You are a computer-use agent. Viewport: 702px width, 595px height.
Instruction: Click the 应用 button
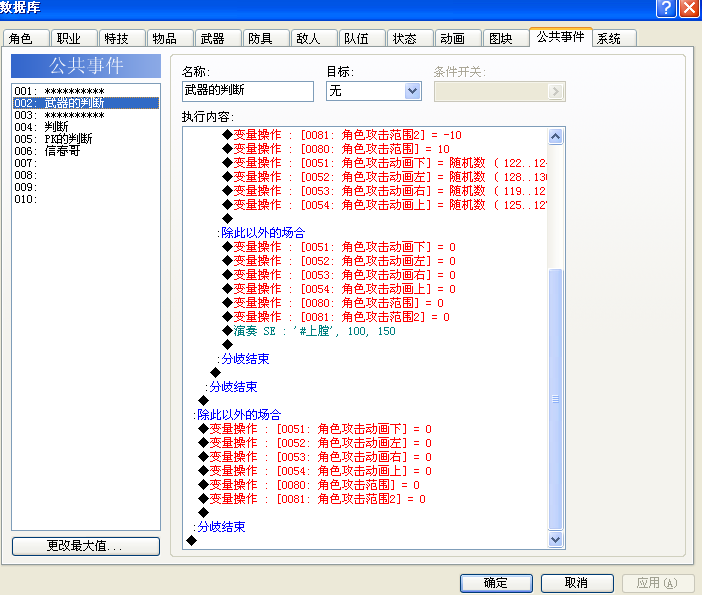click(x=657, y=583)
